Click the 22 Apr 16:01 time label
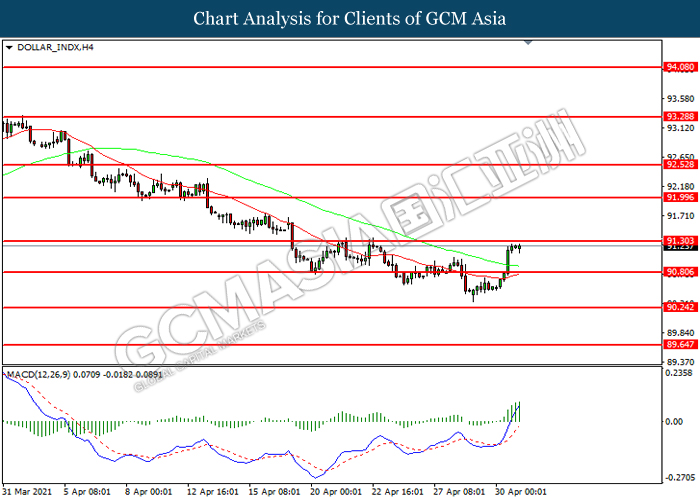Screen dimensions: 700x500 [397, 492]
